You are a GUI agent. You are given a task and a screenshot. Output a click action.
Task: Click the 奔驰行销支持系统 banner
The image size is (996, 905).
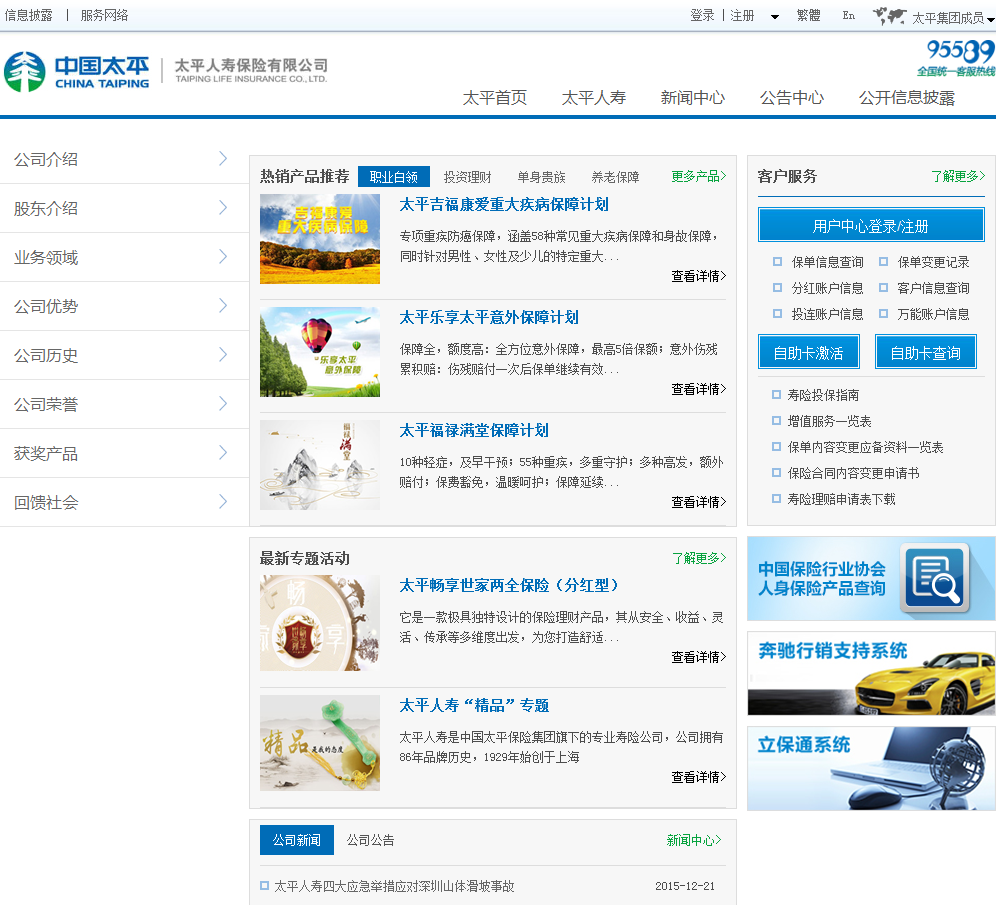click(x=871, y=673)
